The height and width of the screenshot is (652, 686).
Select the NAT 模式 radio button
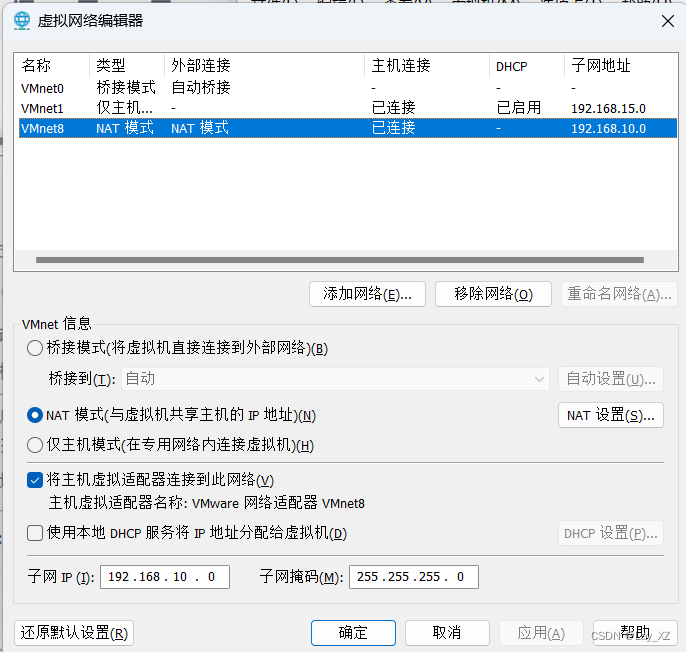coord(35,415)
